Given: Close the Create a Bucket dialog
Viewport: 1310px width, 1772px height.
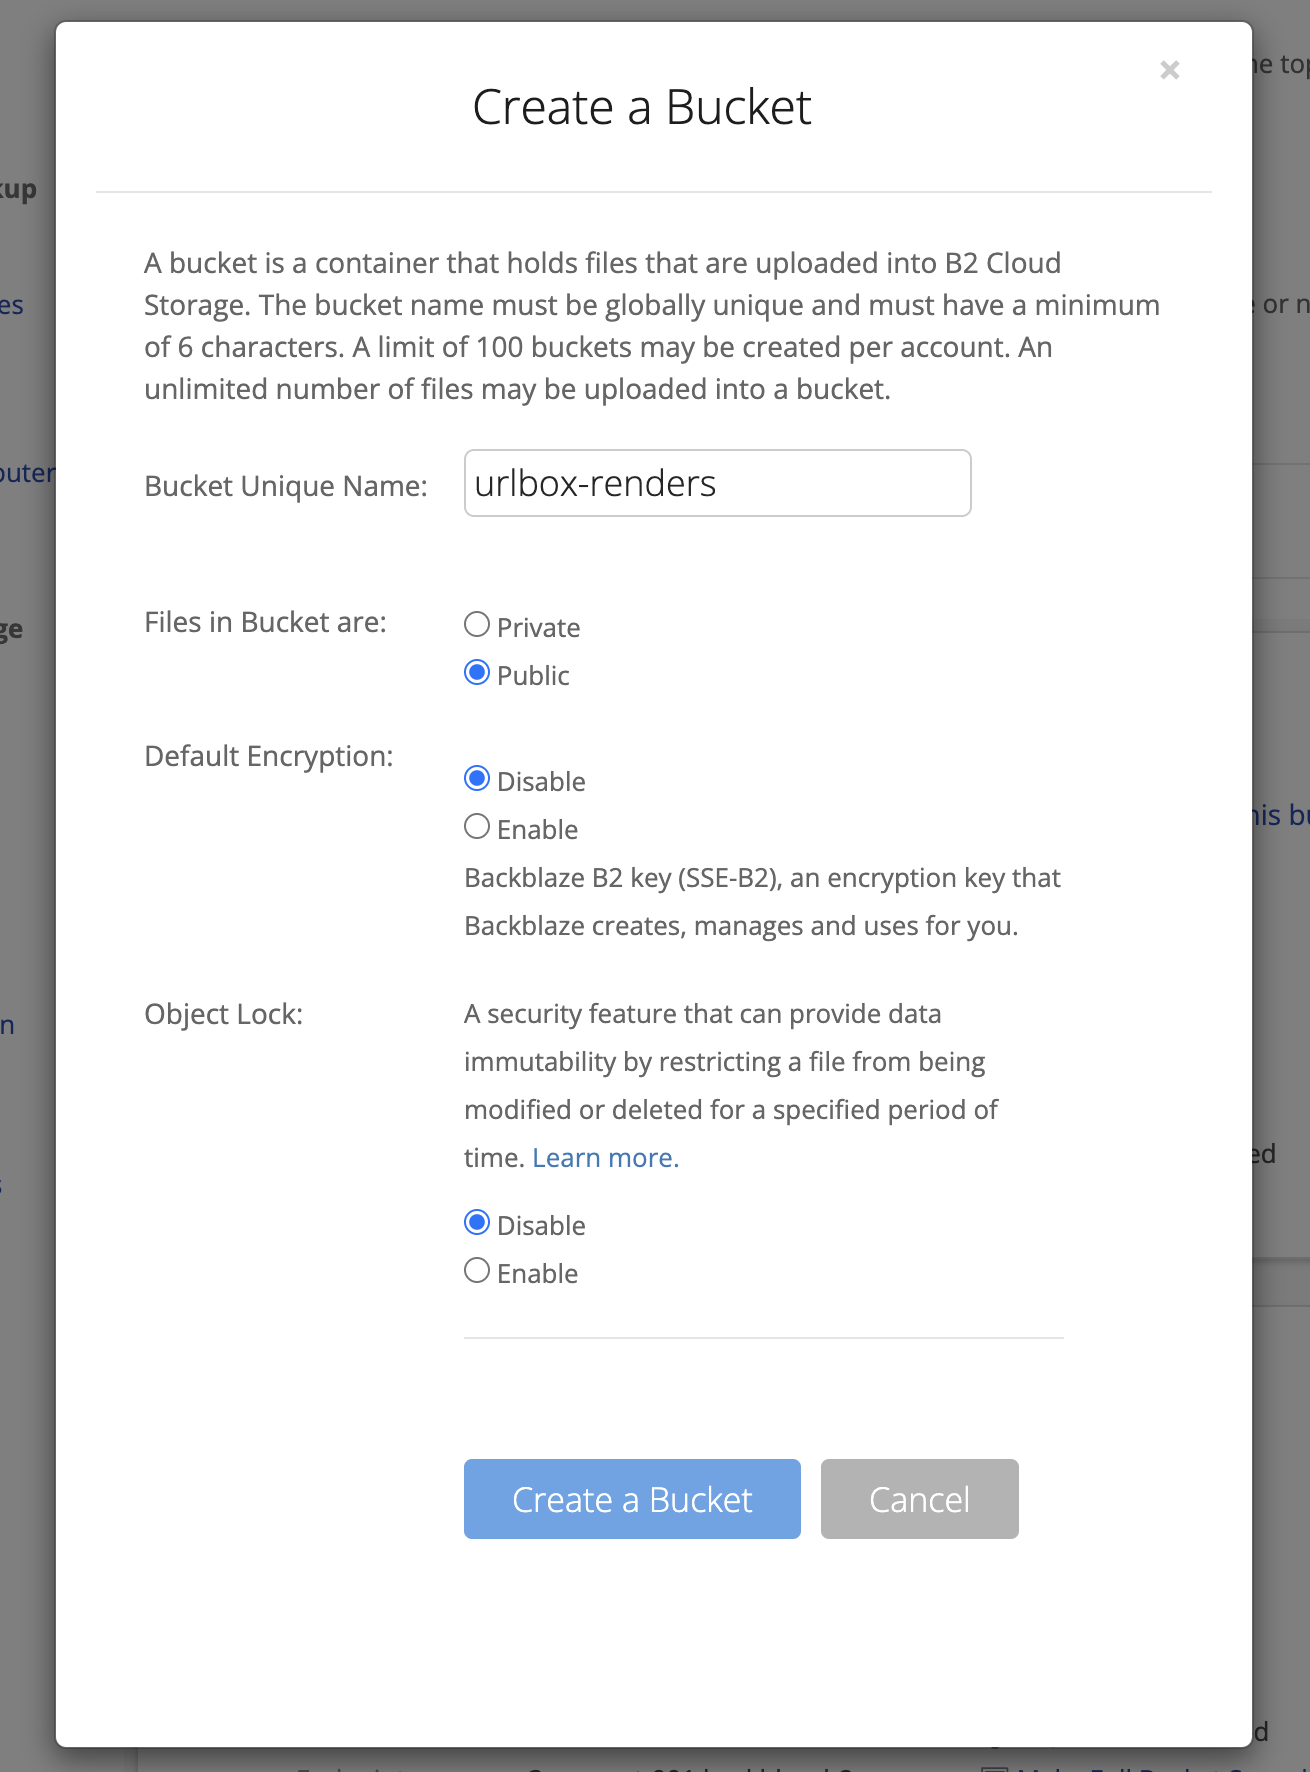Looking at the screenshot, I should 1169,70.
